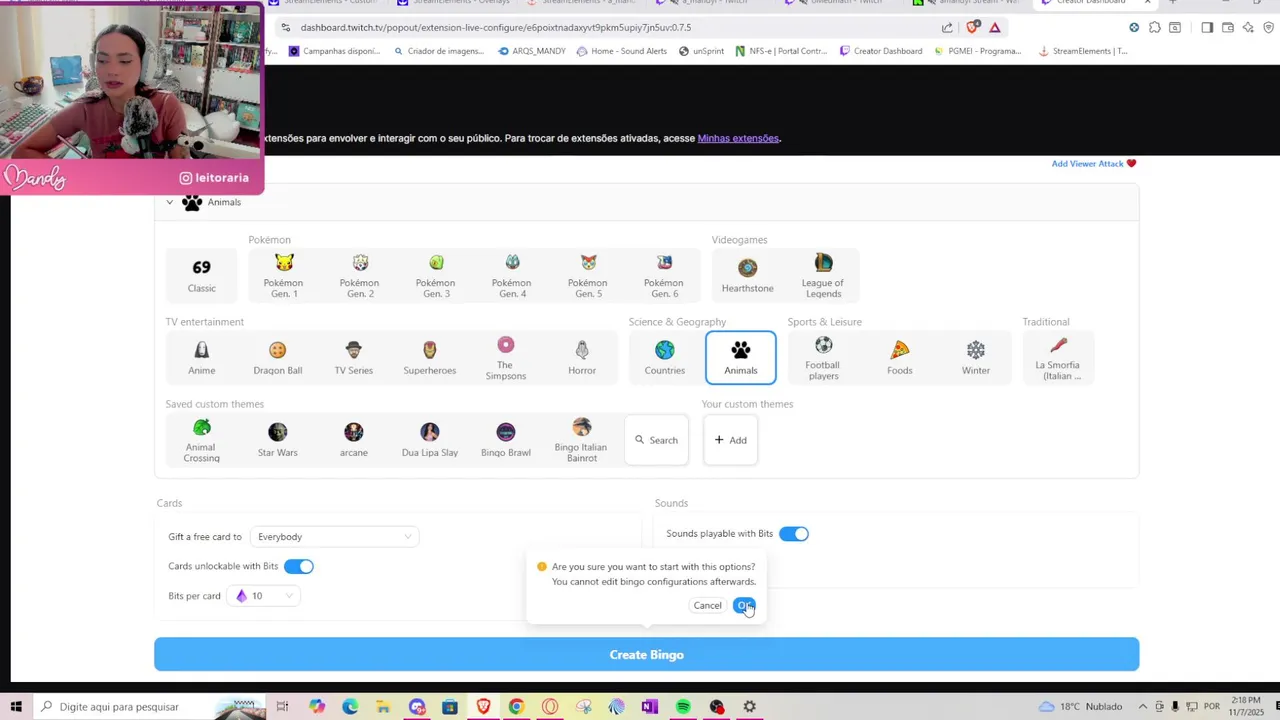Choose the Pokémon Gen. 5 theme
This screenshot has width=1280, height=720.
(x=588, y=275)
